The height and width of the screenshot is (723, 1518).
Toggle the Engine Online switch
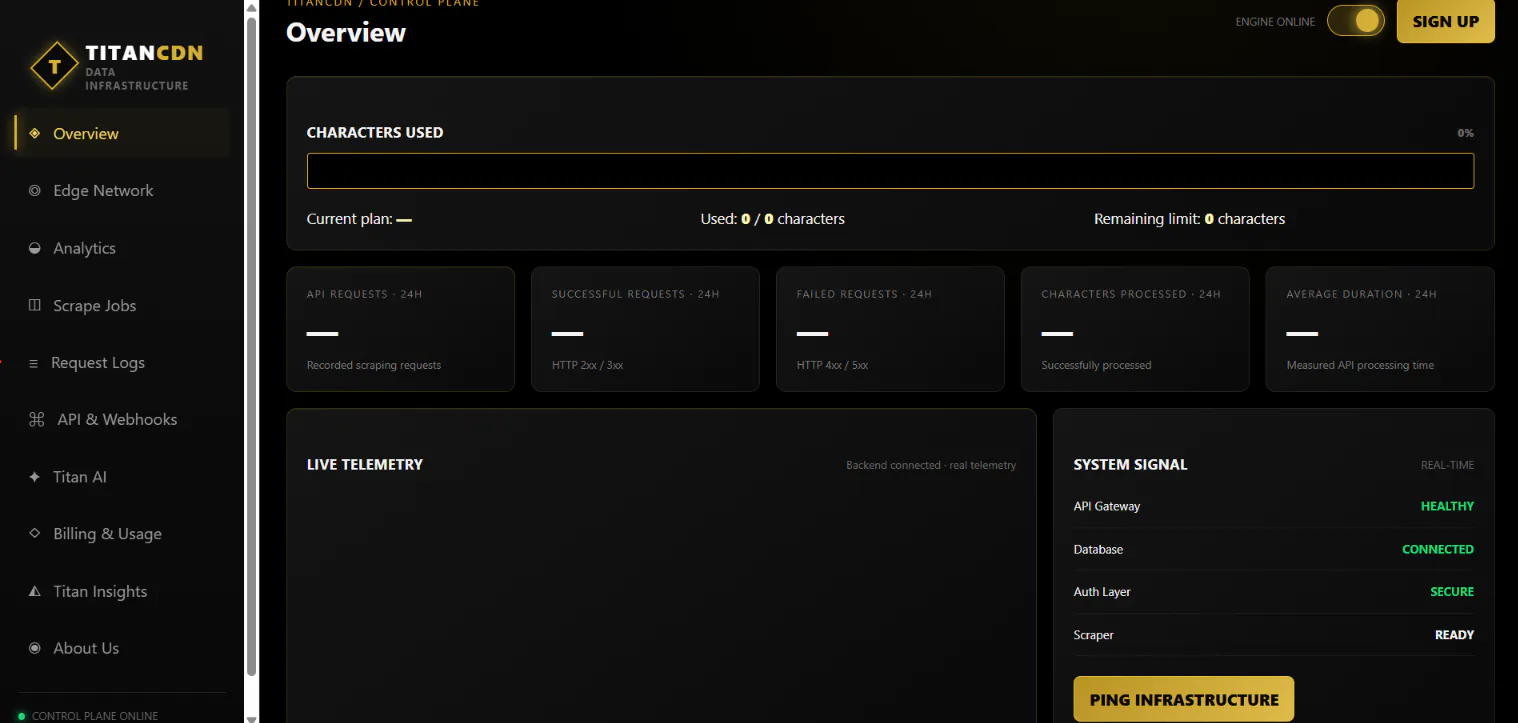[1356, 21]
